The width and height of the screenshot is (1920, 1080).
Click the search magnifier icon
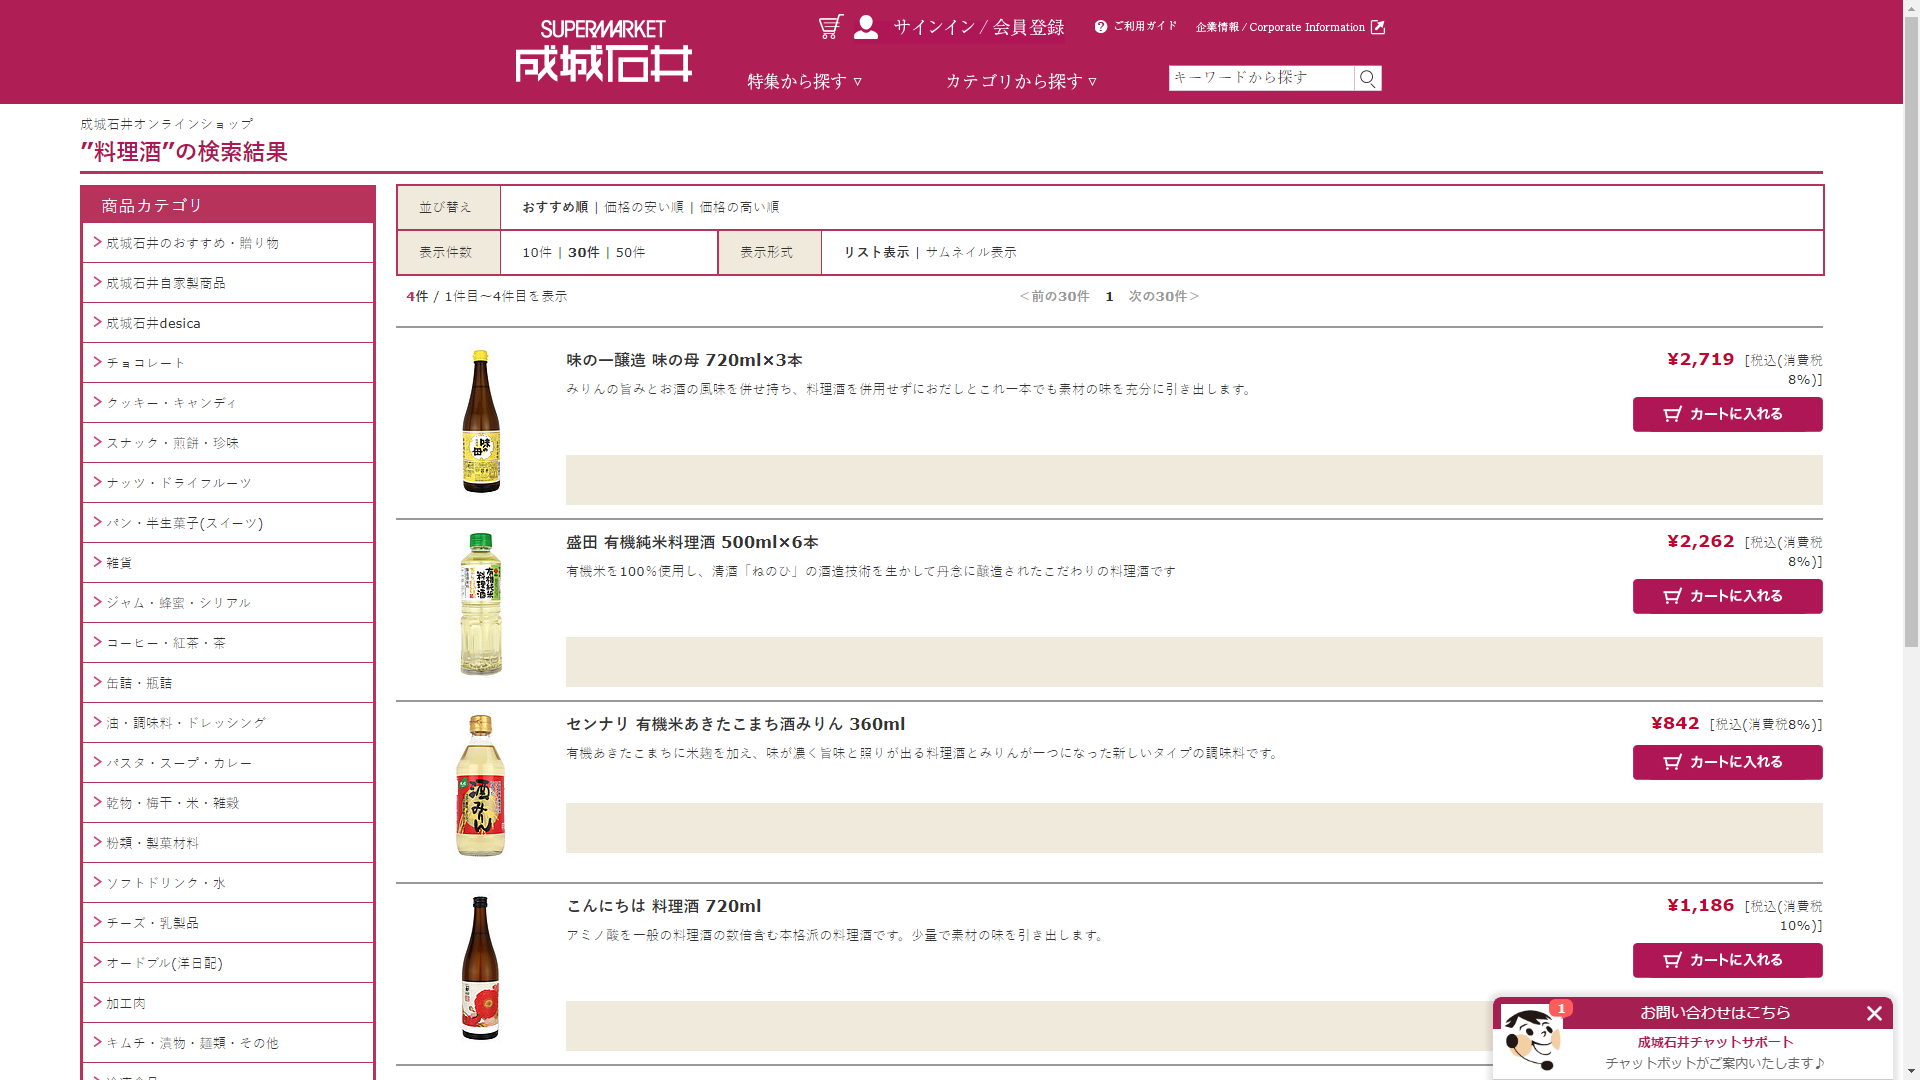click(1368, 78)
